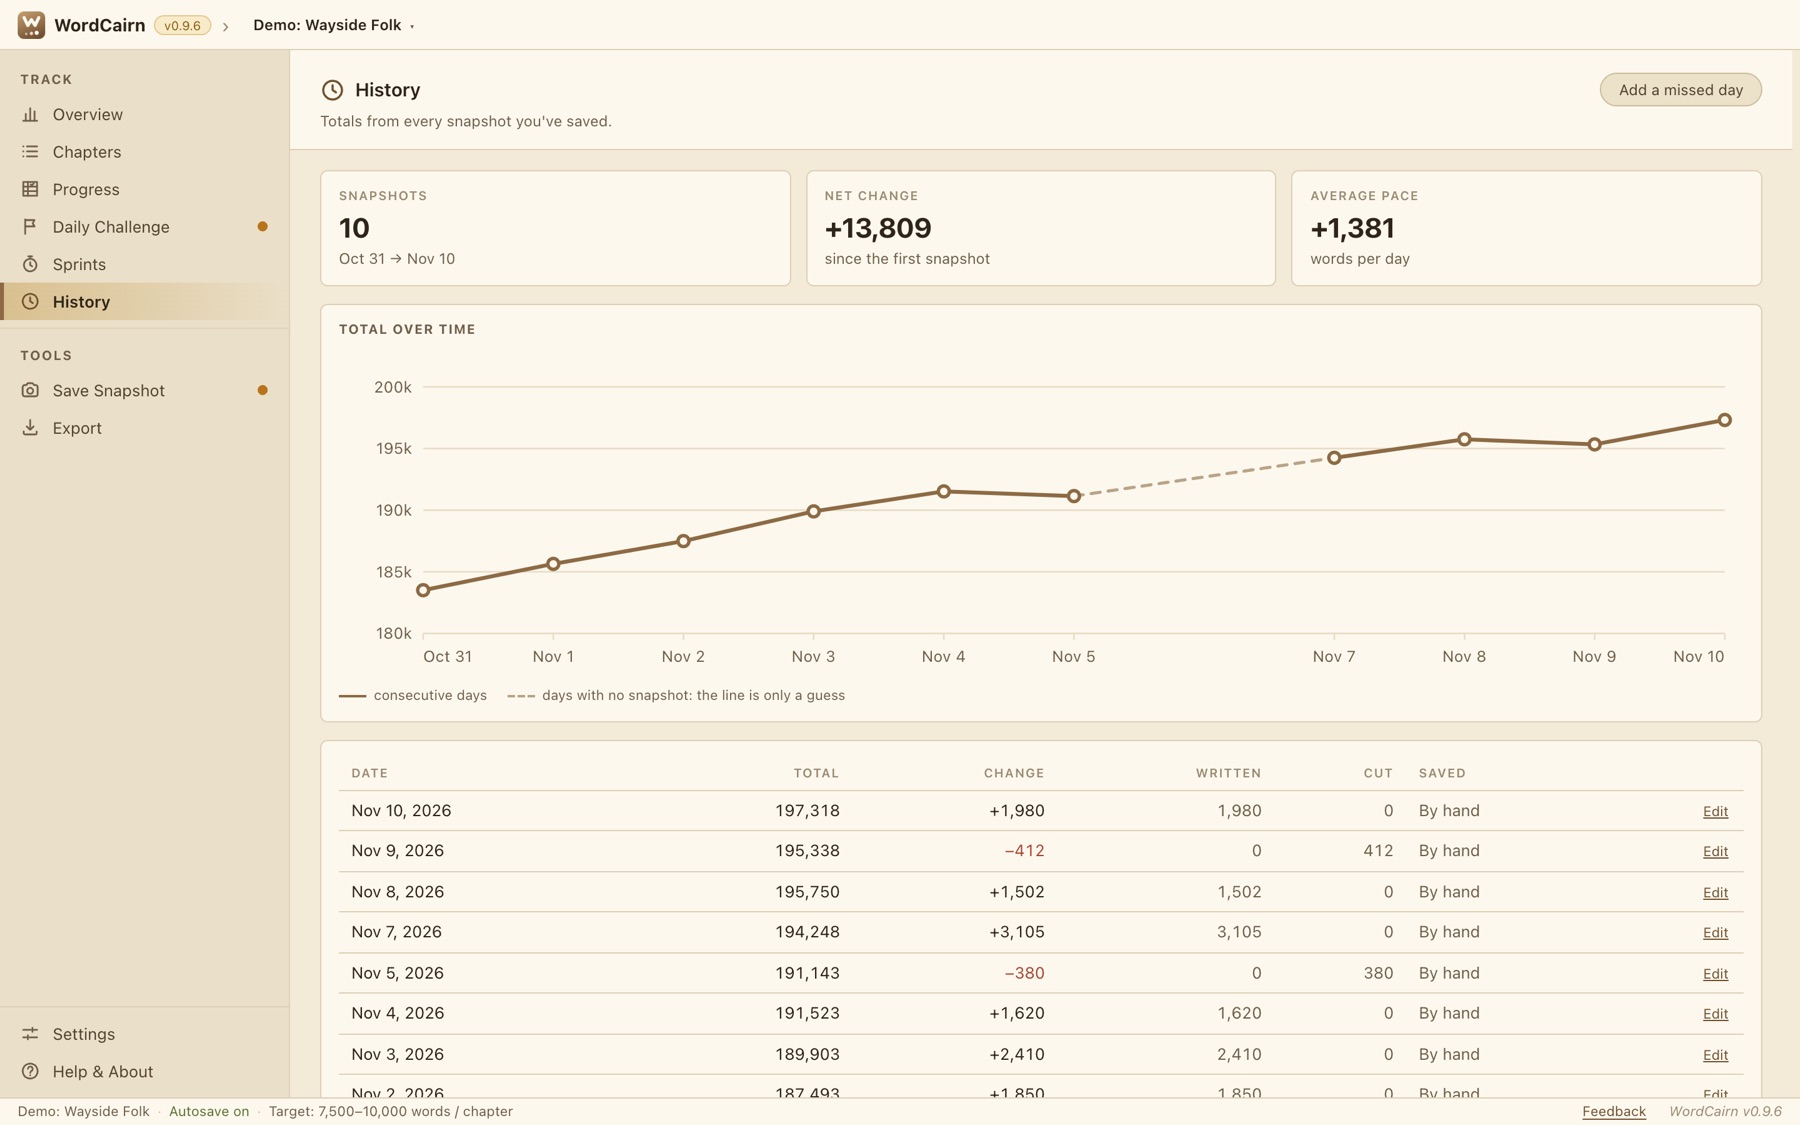Screen dimensions: 1800x1125
Task: Click the Nov 4 data point on chart
Action: coord(943,491)
